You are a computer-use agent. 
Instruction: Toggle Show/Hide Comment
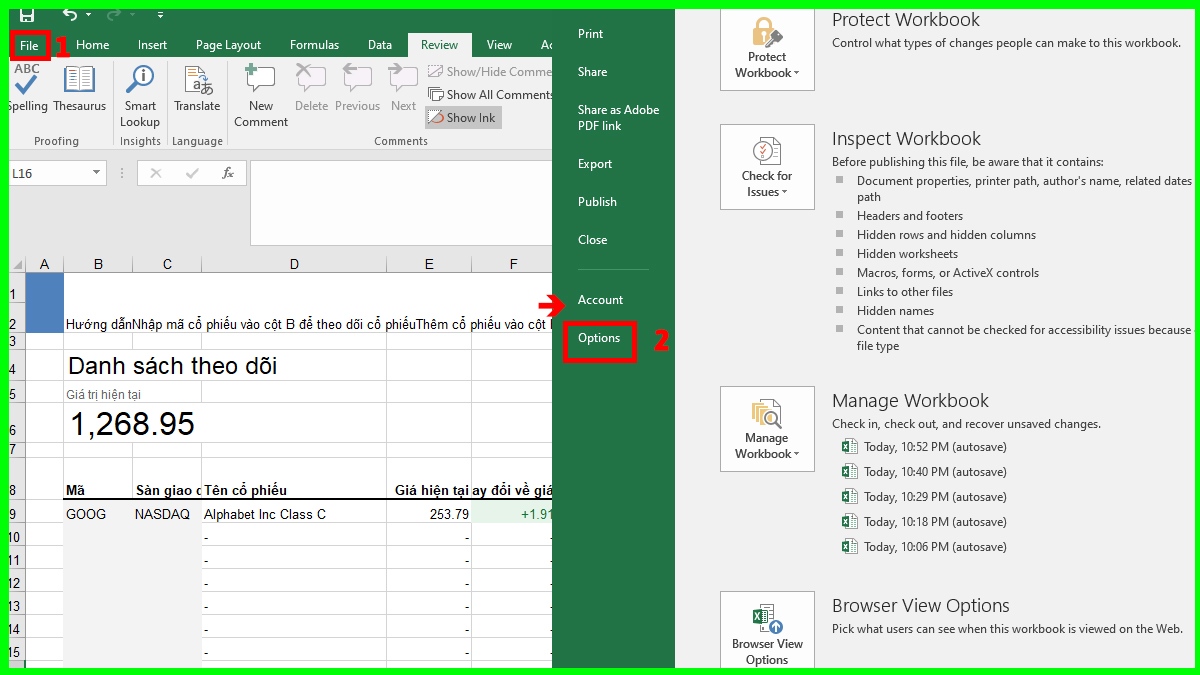point(490,71)
